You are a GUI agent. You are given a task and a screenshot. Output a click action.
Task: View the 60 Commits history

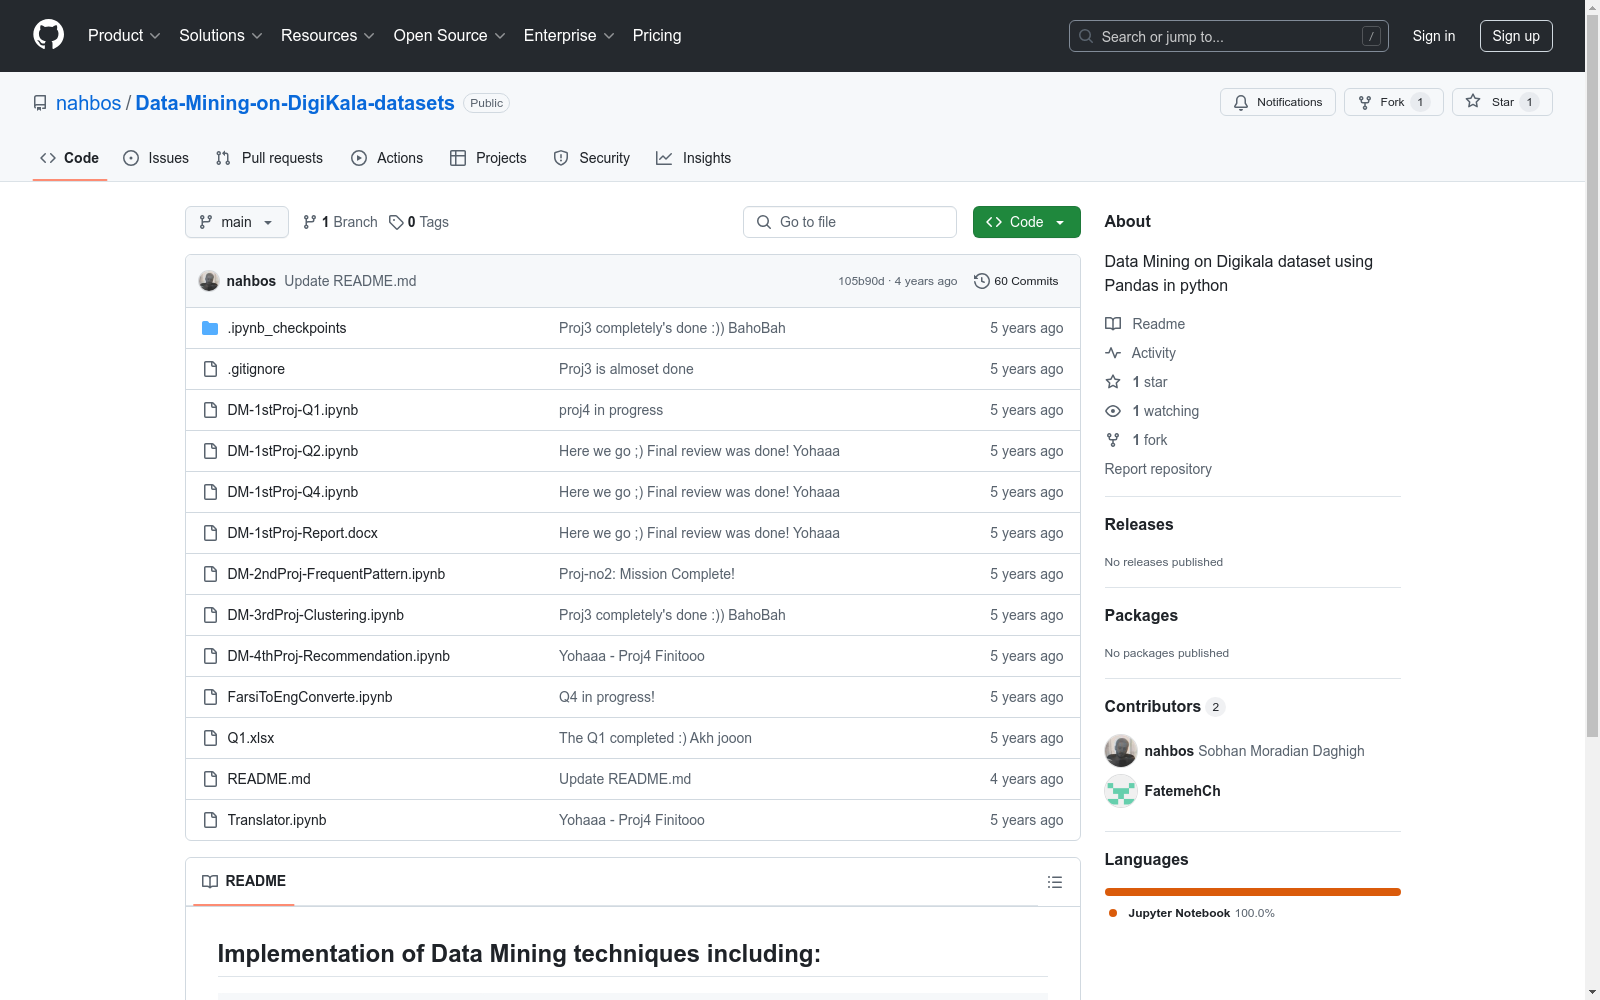coord(1016,281)
